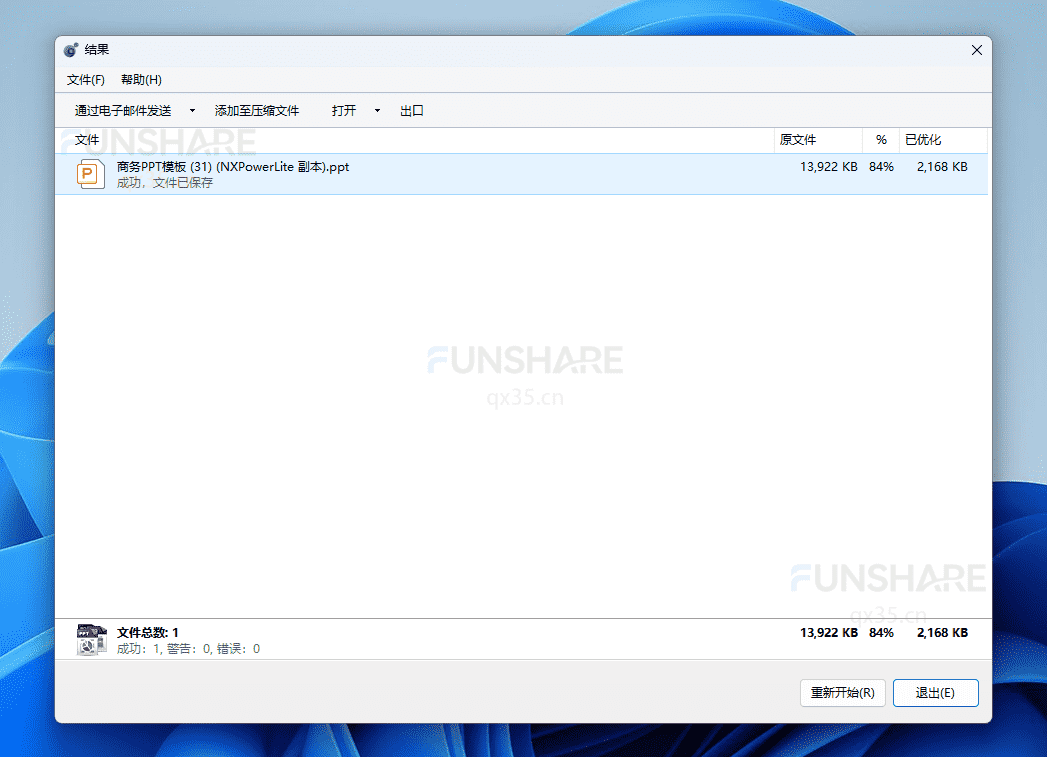Click the 文件 column header

click(x=87, y=140)
